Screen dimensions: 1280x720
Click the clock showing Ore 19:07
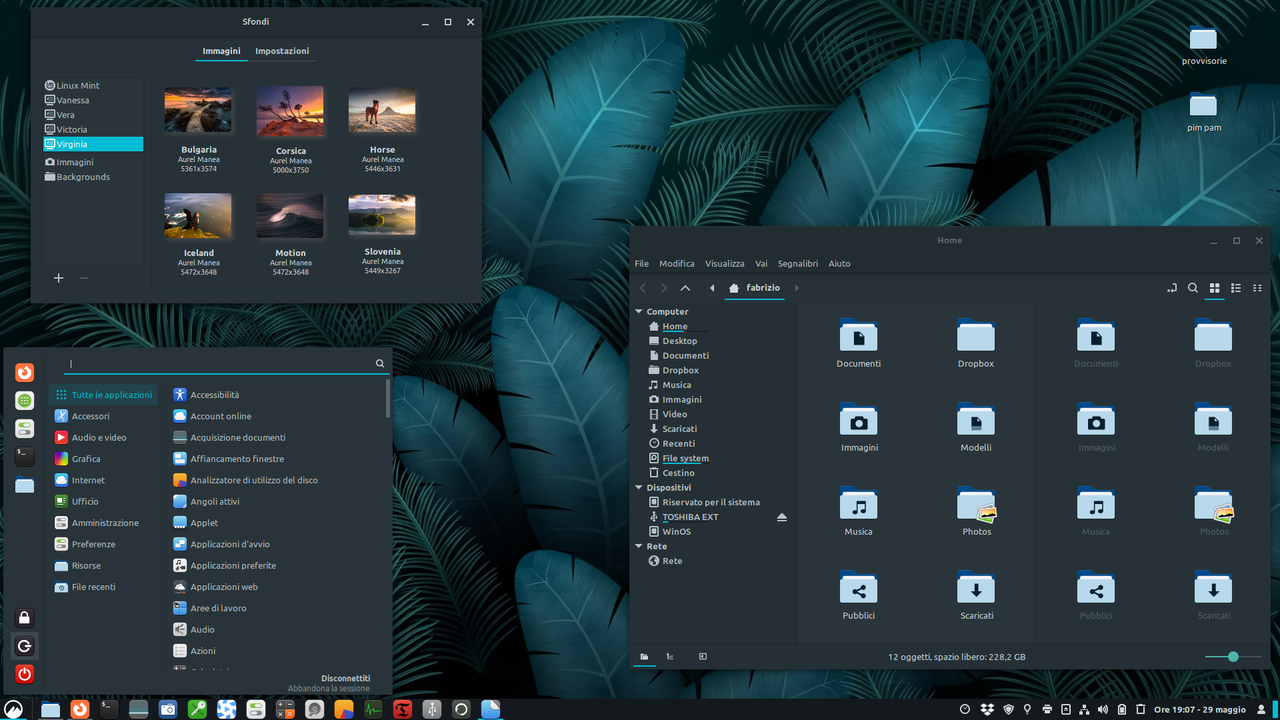point(1200,709)
